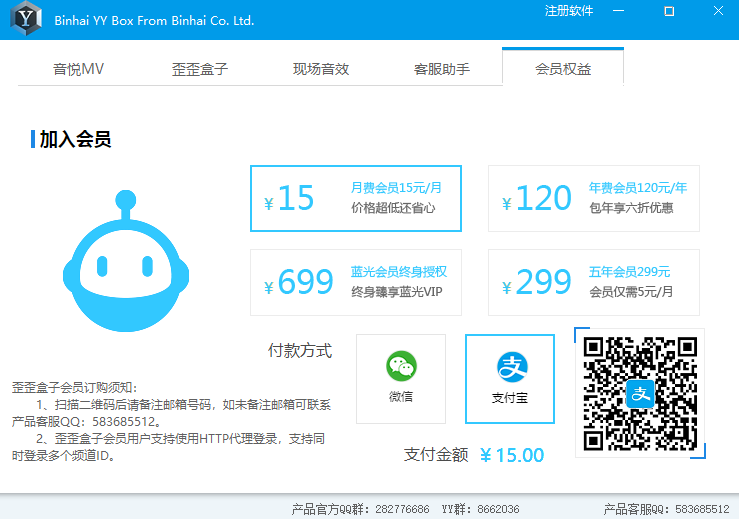Click 月费会员15元/月 plan title
The width and height of the screenshot is (739, 519).
(396, 188)
